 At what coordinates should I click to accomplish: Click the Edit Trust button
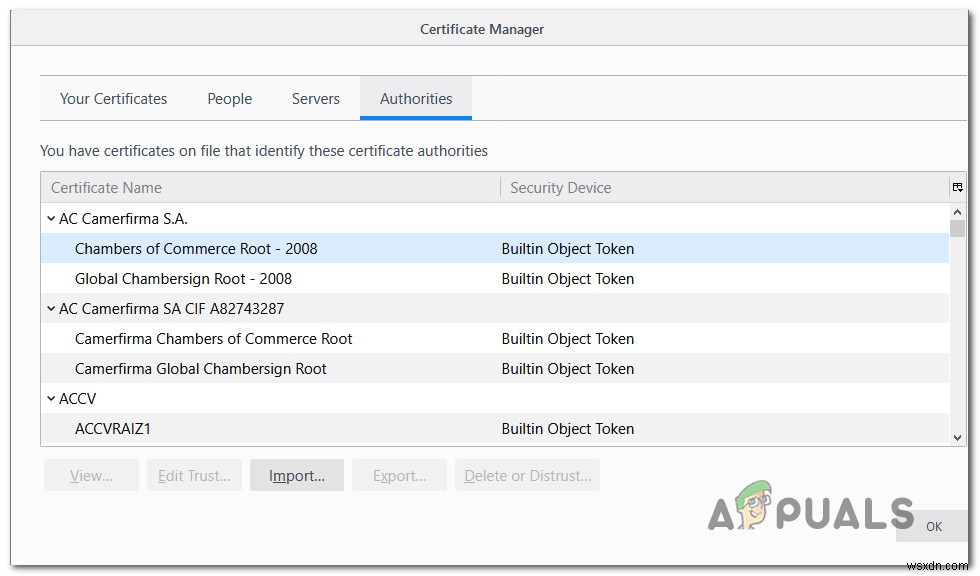click(x=194, y=475)
